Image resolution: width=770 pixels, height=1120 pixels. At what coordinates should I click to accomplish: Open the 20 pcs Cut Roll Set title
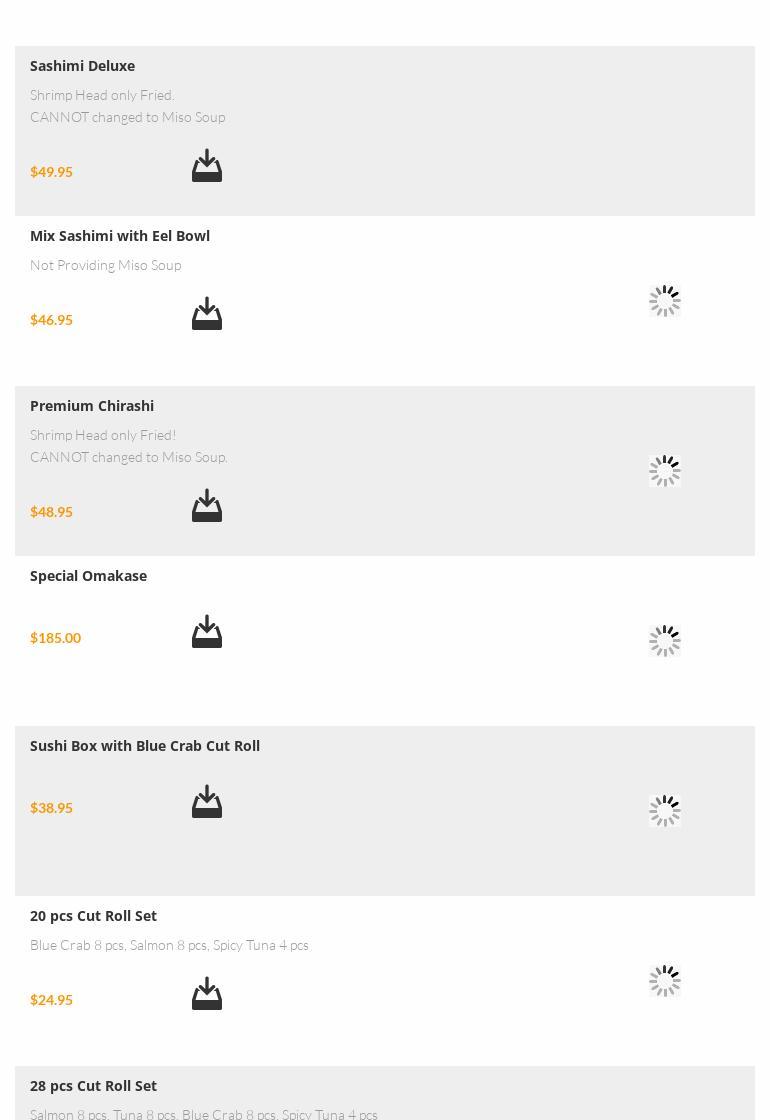point(93,916)
